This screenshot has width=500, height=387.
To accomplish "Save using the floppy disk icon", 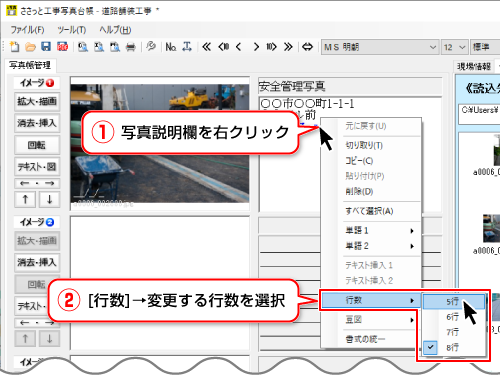I will point(46,47).
